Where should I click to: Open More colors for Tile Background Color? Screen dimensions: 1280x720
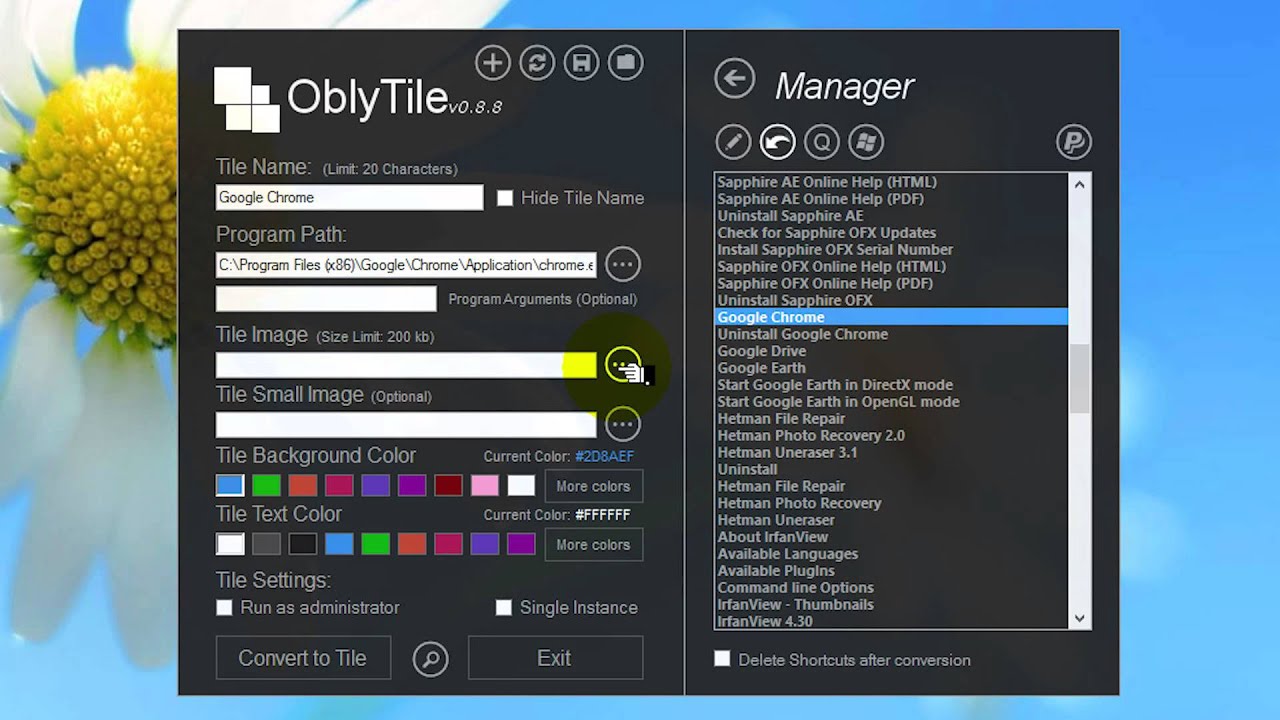pyautogui.click(x=593, y=486)
